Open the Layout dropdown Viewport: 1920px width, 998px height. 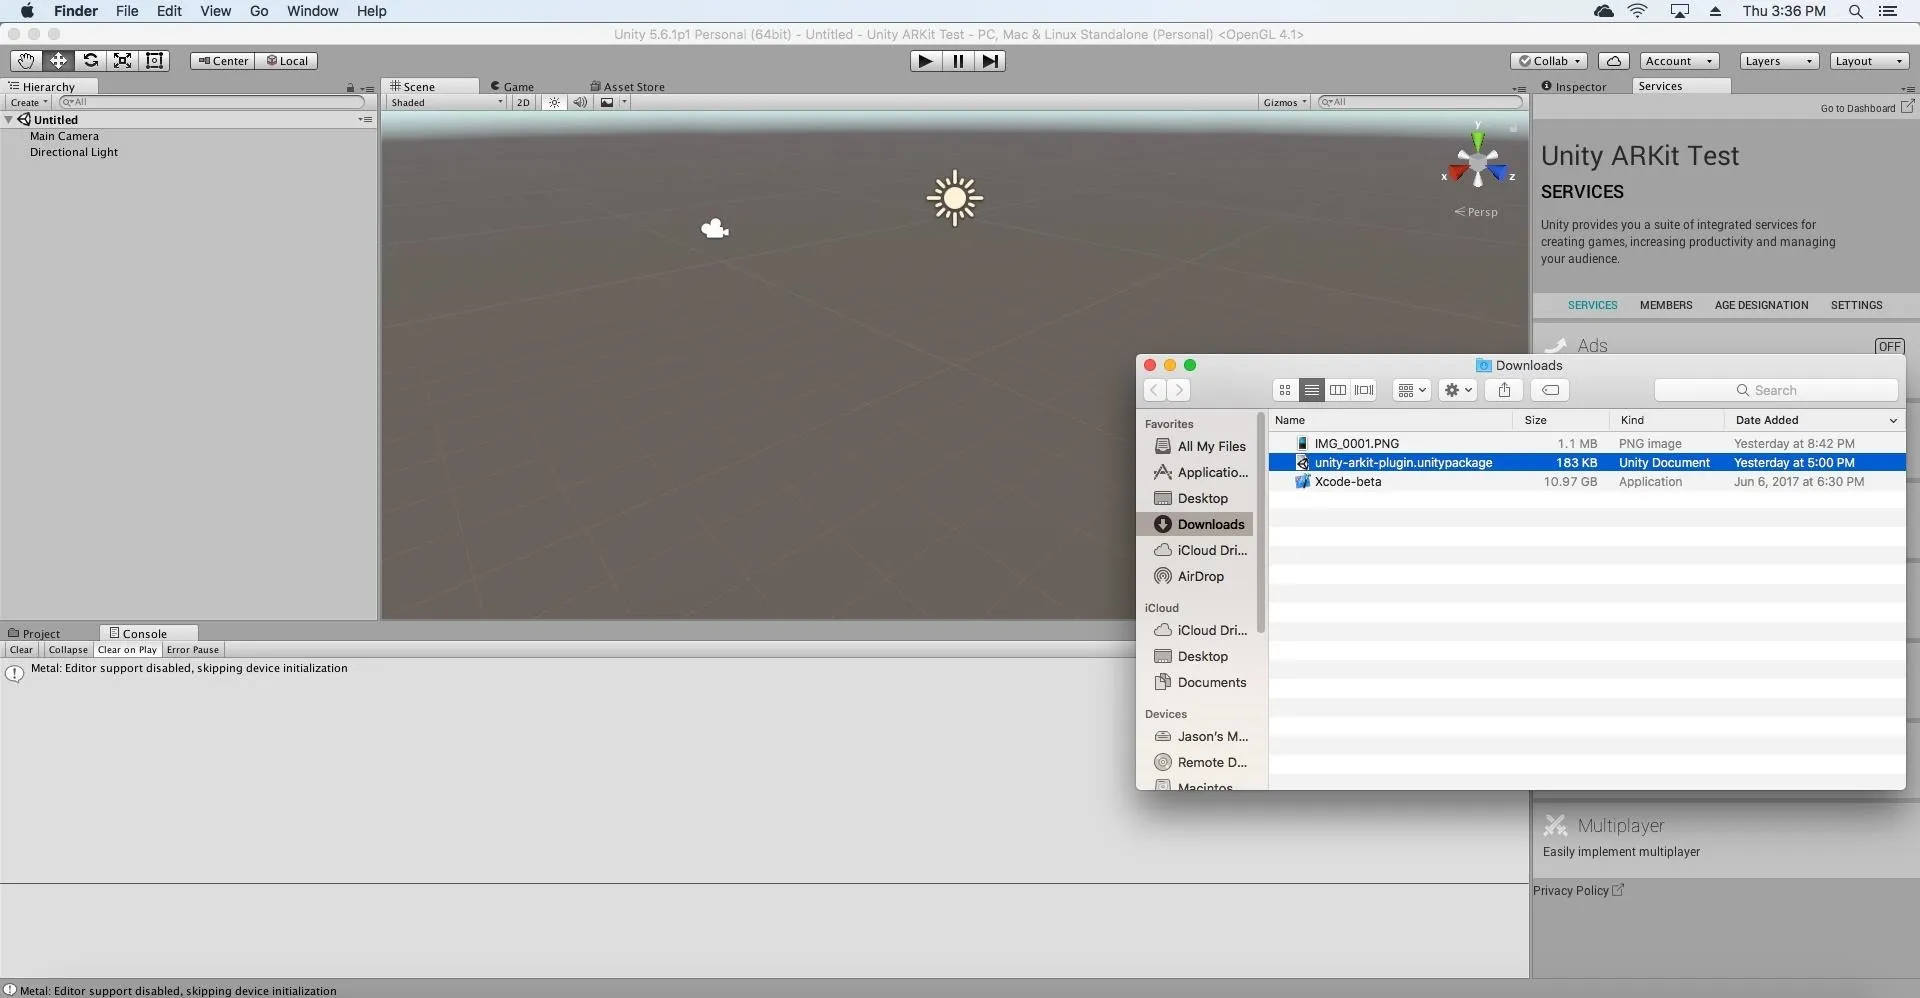[x=1869, y=61]
